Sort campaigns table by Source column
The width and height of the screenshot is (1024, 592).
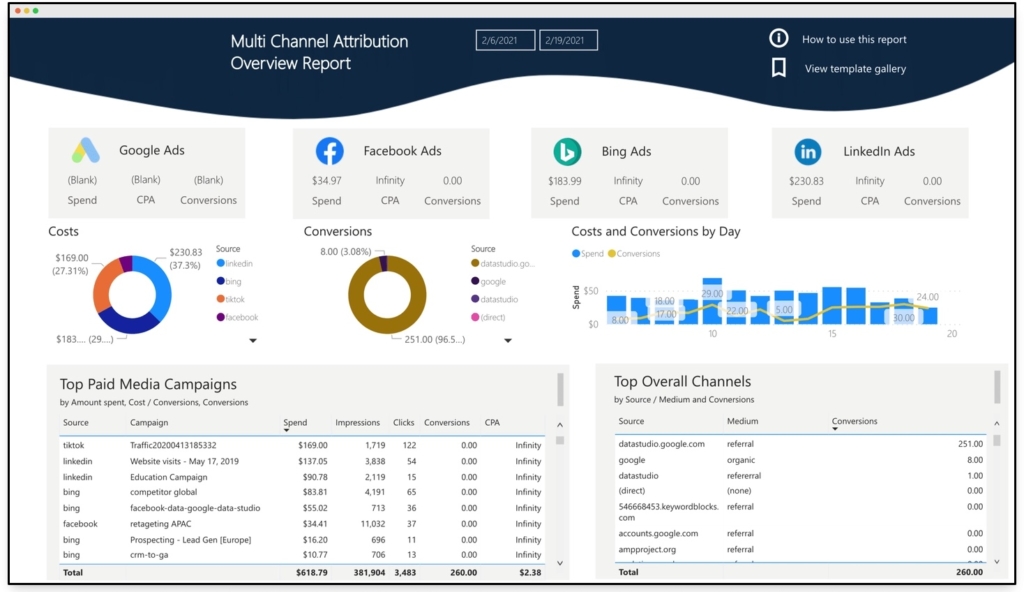click(x=76, y=423)
